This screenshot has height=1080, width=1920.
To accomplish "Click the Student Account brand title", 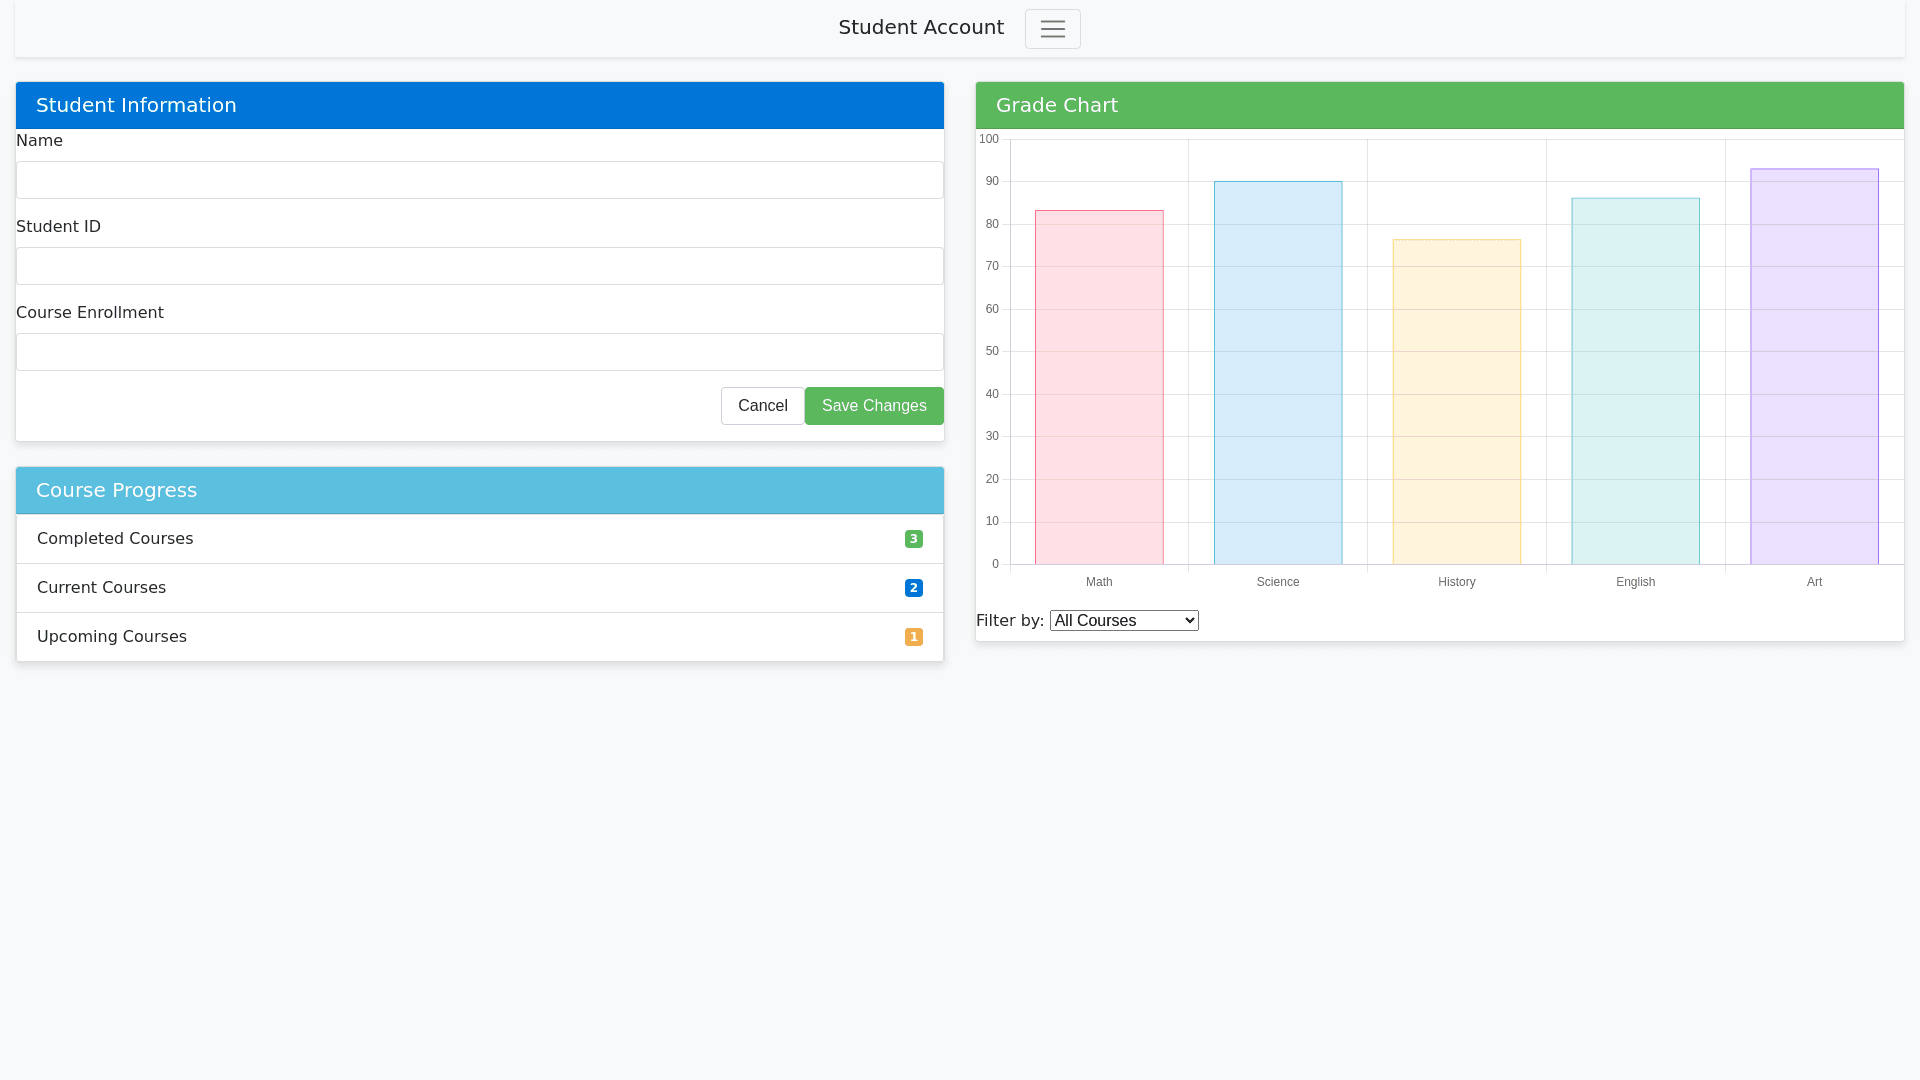I will [x=921, y=28].
